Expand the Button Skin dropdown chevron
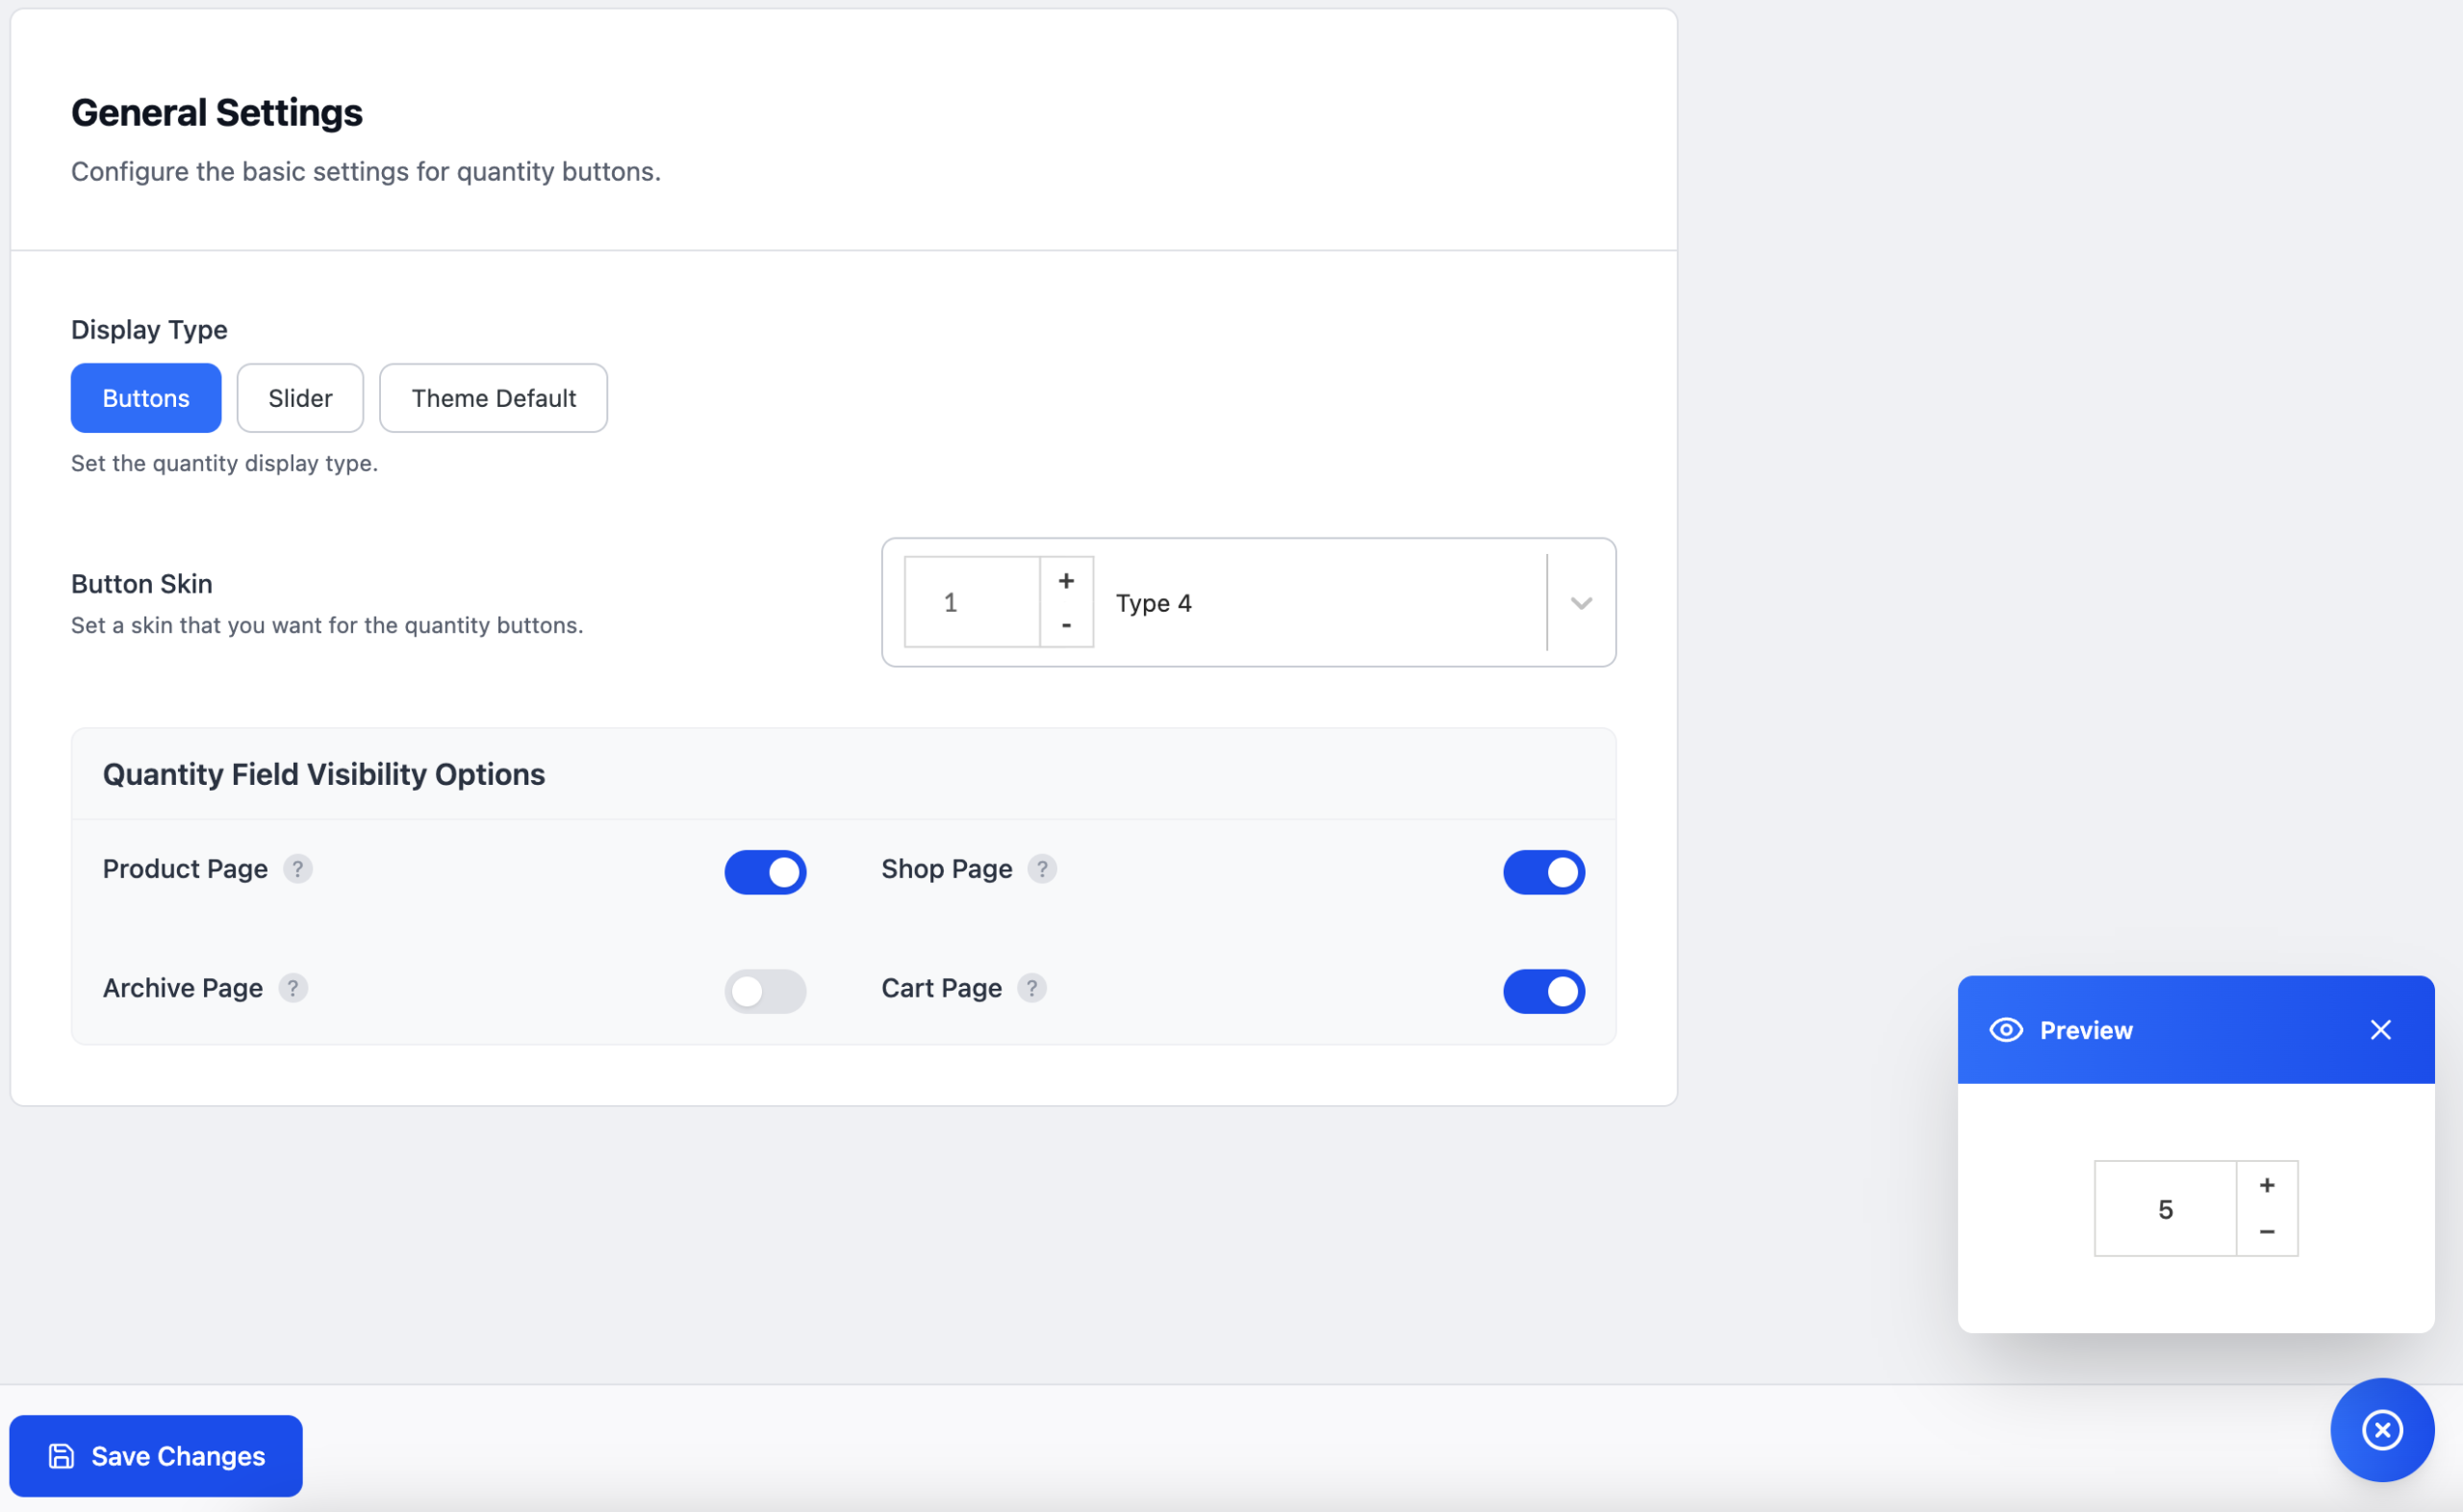Image resolution: width=2463 pixels, height=1512 pixels. coord(1580,603)
